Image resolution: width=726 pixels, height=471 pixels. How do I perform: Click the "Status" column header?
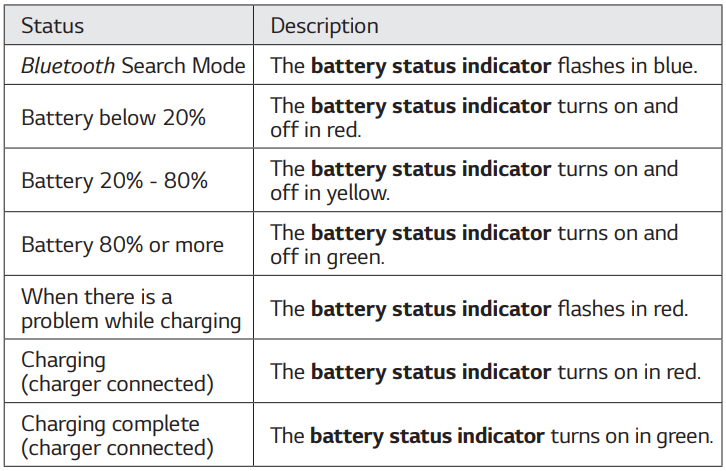(x=53, y=25)
